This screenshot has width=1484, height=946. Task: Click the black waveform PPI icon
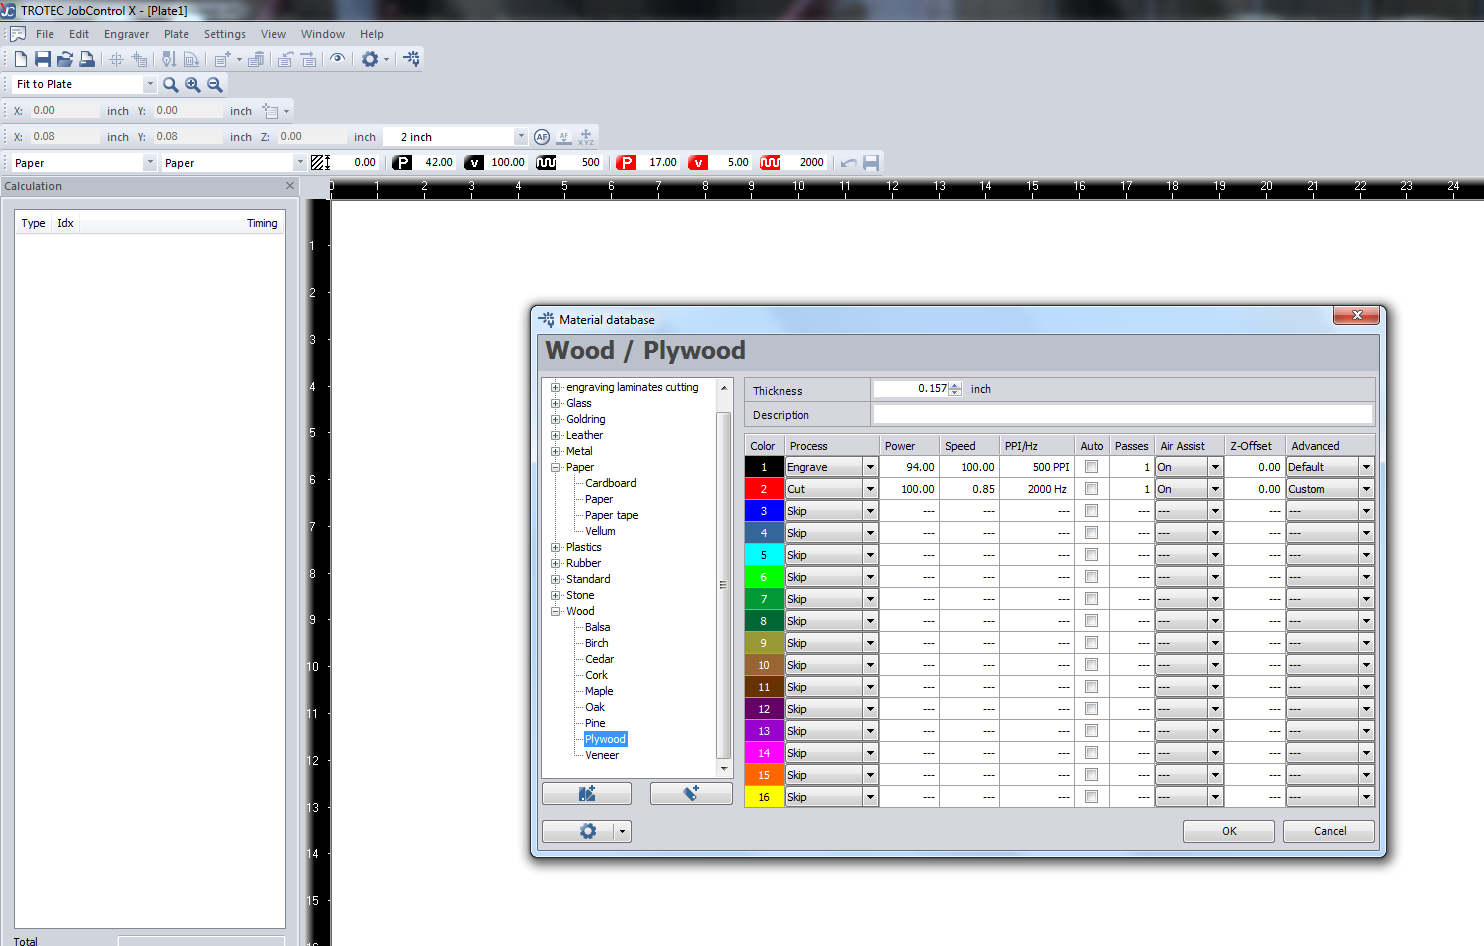[546, 162]
